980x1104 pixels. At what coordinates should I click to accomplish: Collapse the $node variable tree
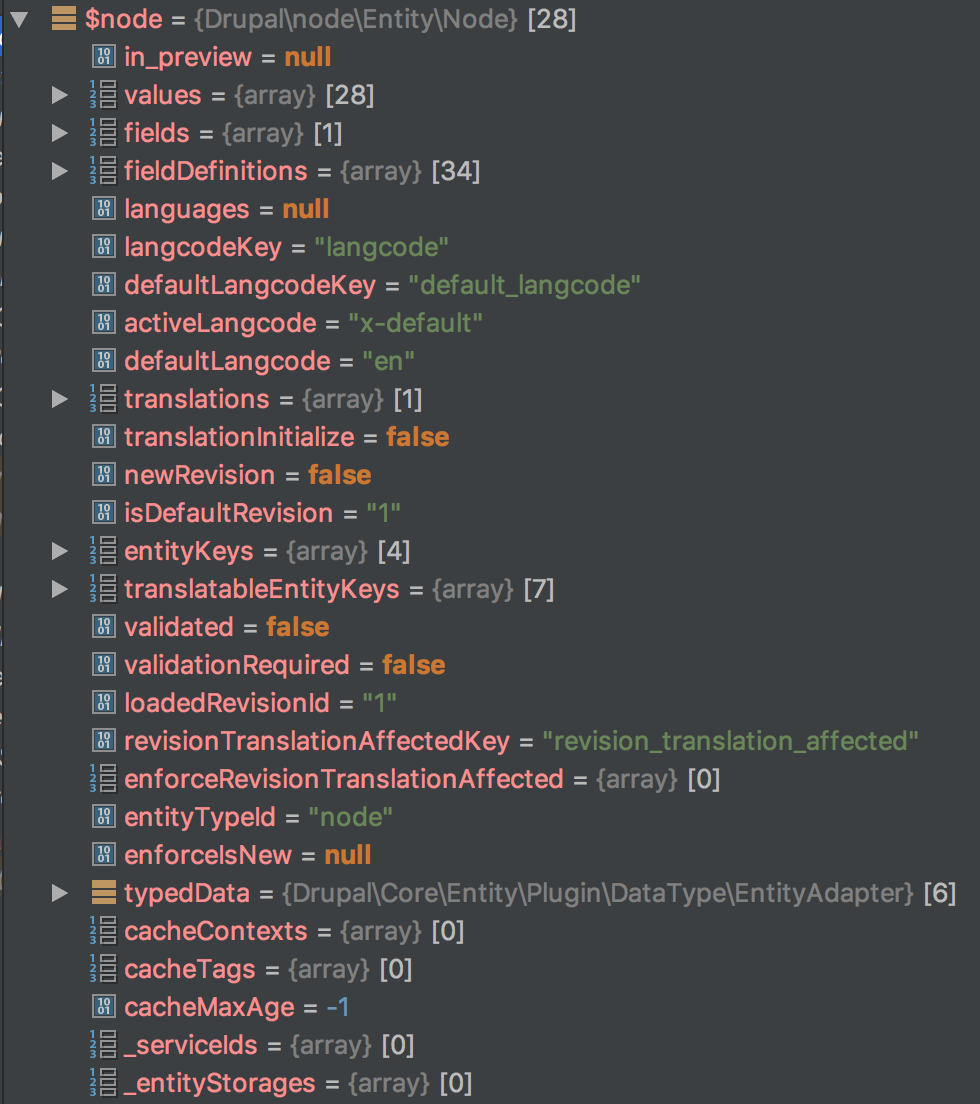tap(19, 19)
